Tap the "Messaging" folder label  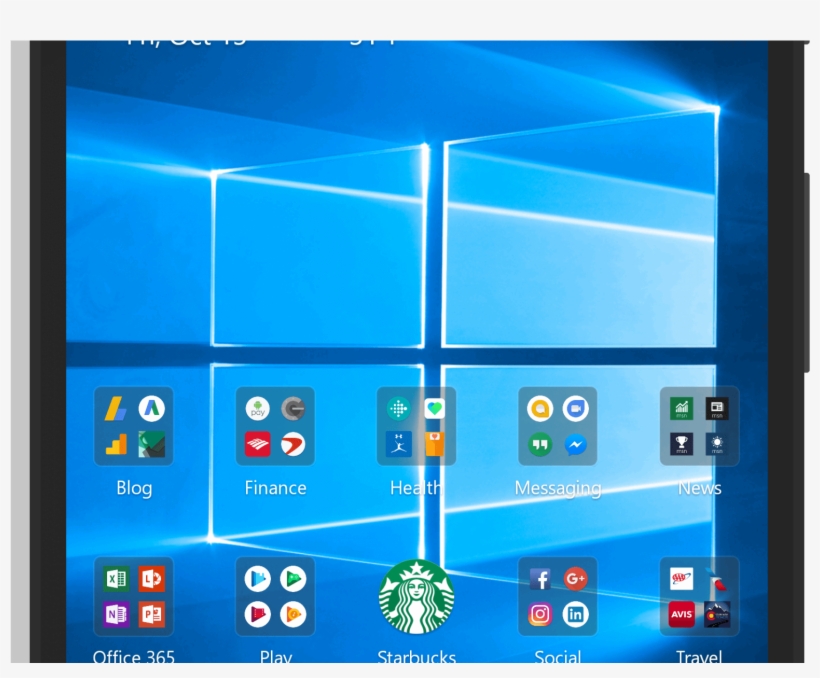[x=558, y=488]
